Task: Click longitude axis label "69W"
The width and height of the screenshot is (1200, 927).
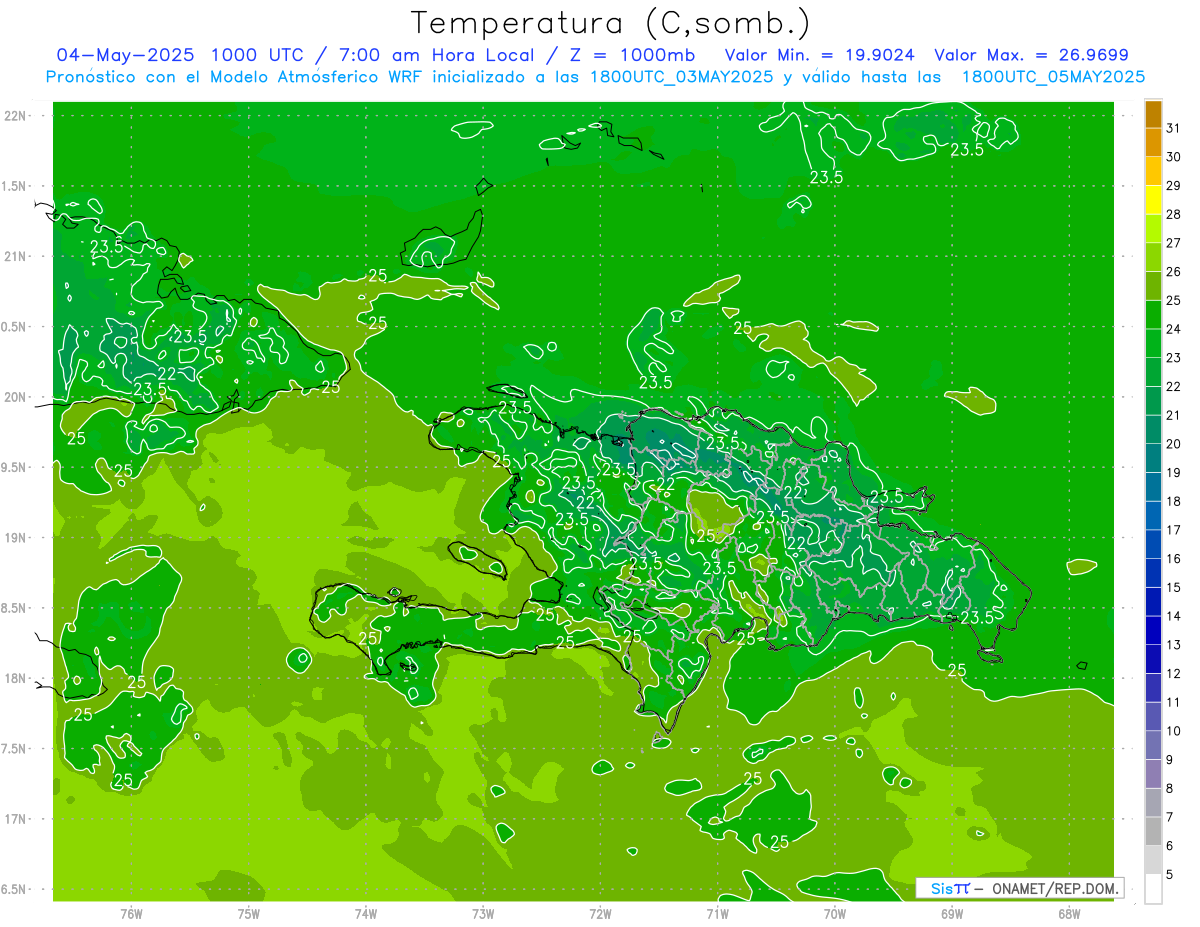Action: point(952,913)
